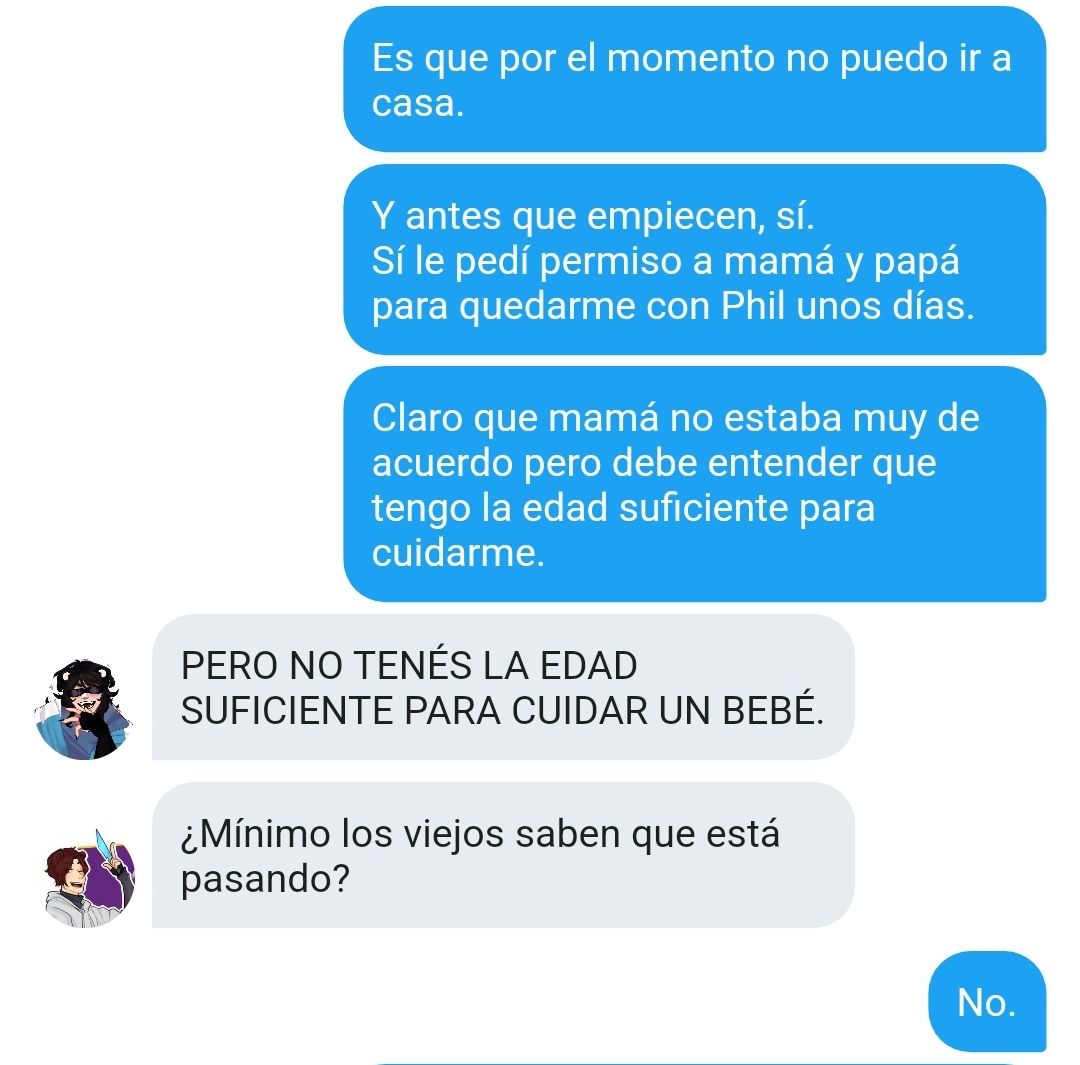1080x1065 pixels.
Task: Tap the partially visible blue bubble at bottom edge
Action: tap(709, 1063)
